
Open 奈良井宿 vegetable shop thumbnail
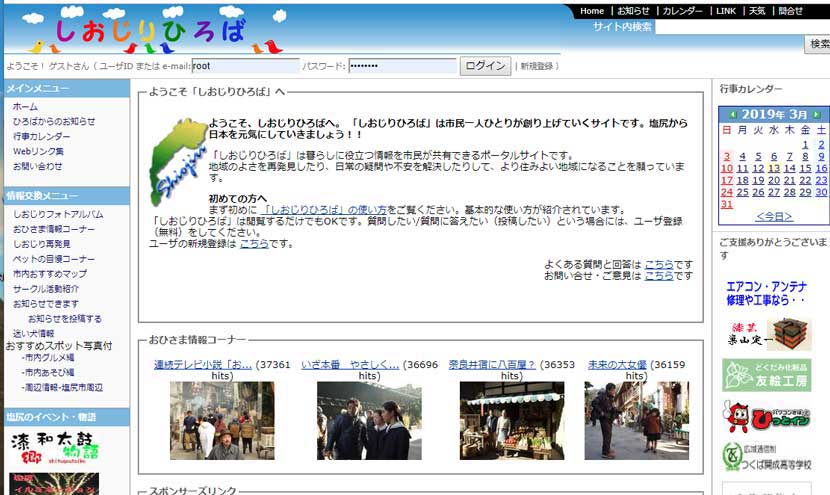click(512, 421)
